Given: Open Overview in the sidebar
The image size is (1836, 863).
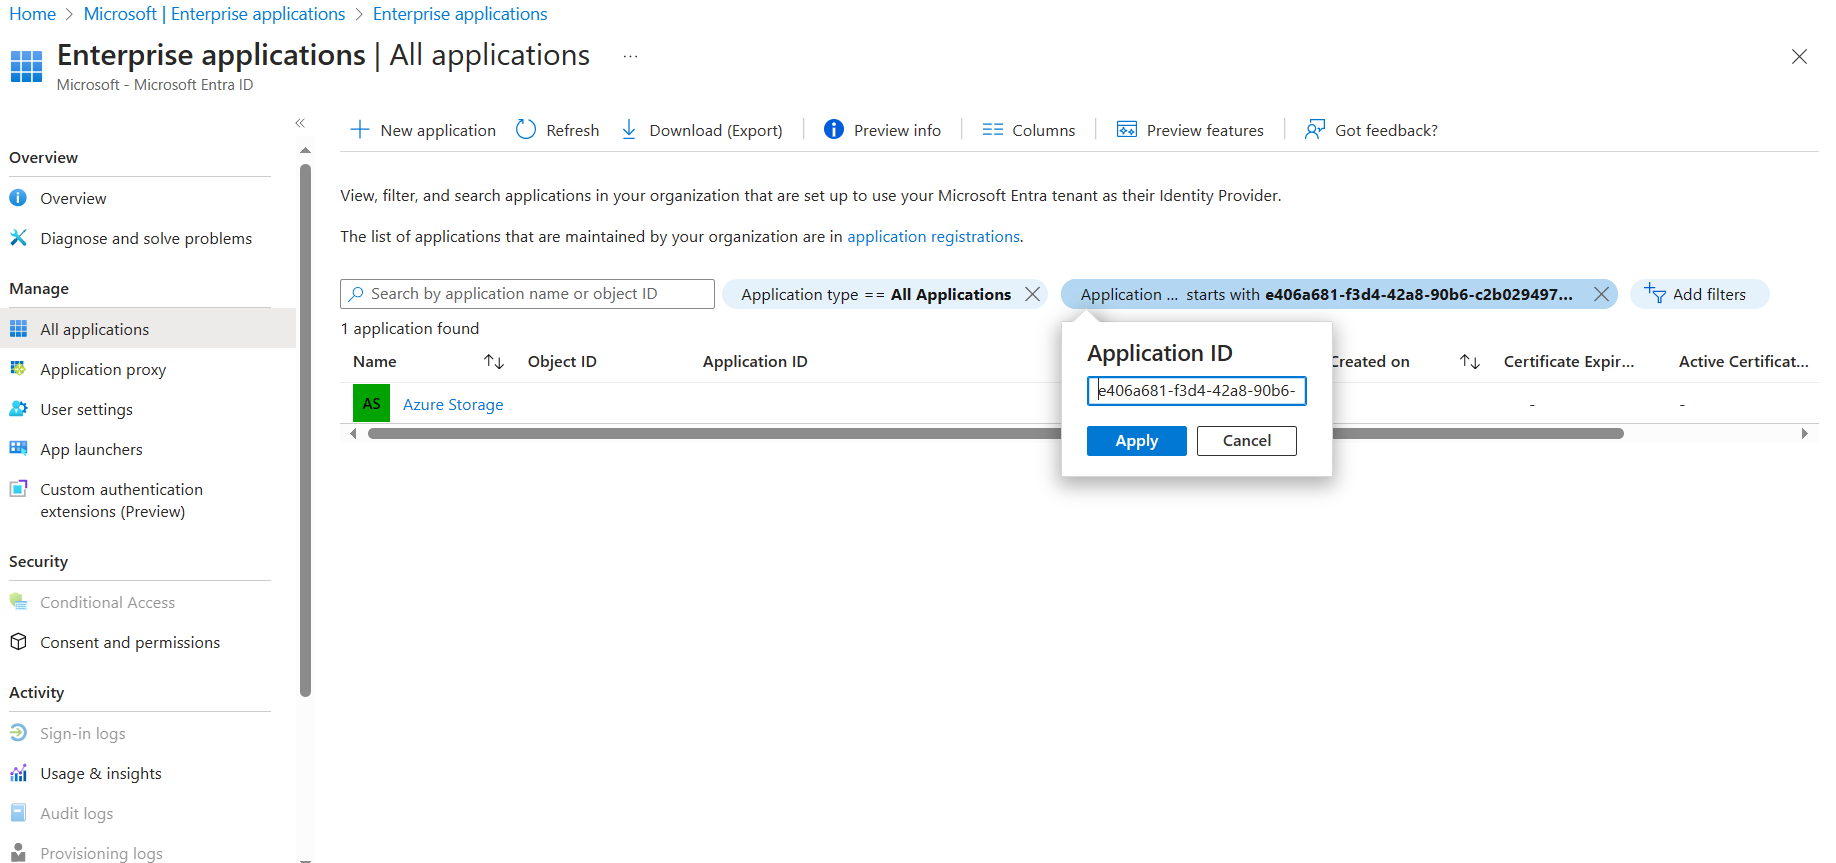Looking at the screenshot, I should point(73,198).
